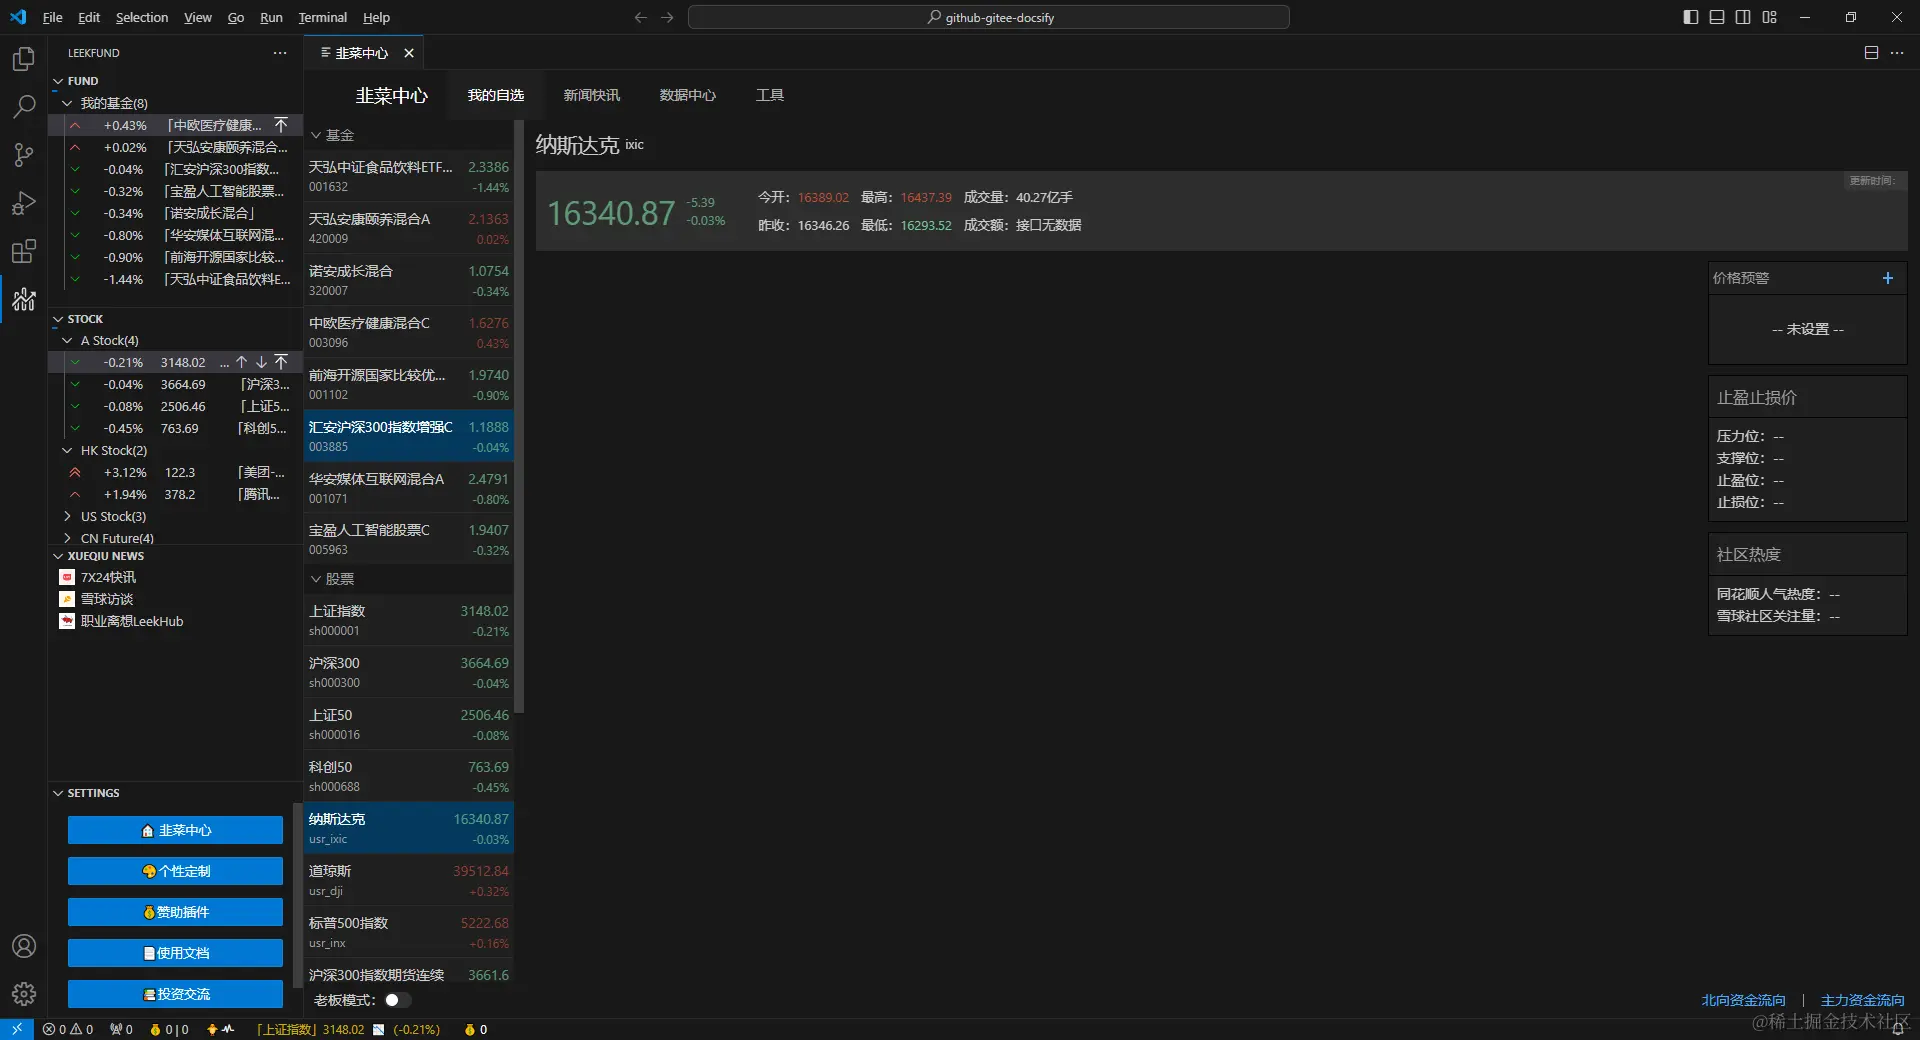
Task: Open errors and warnings in status bar
Action: tap(68, 1029)
